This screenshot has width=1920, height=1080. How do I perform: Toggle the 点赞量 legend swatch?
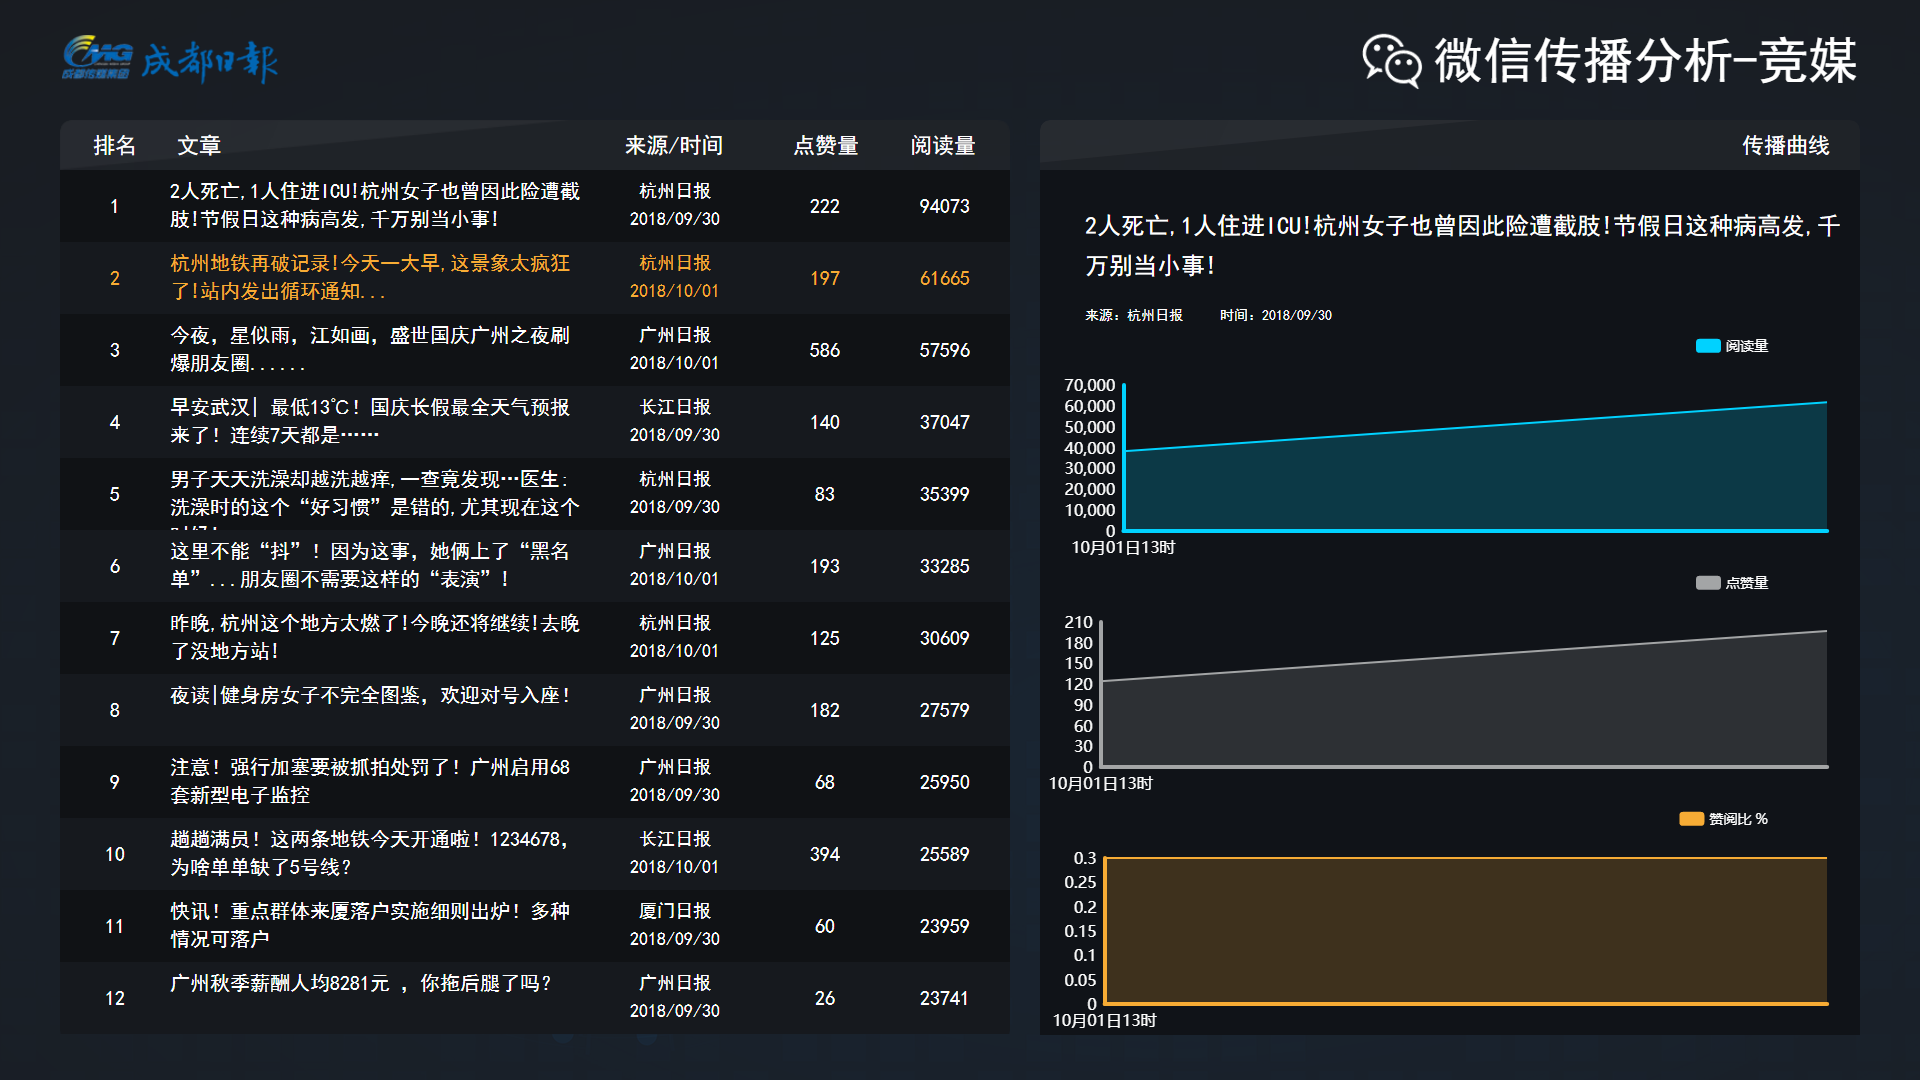[x=1707, y=583]
